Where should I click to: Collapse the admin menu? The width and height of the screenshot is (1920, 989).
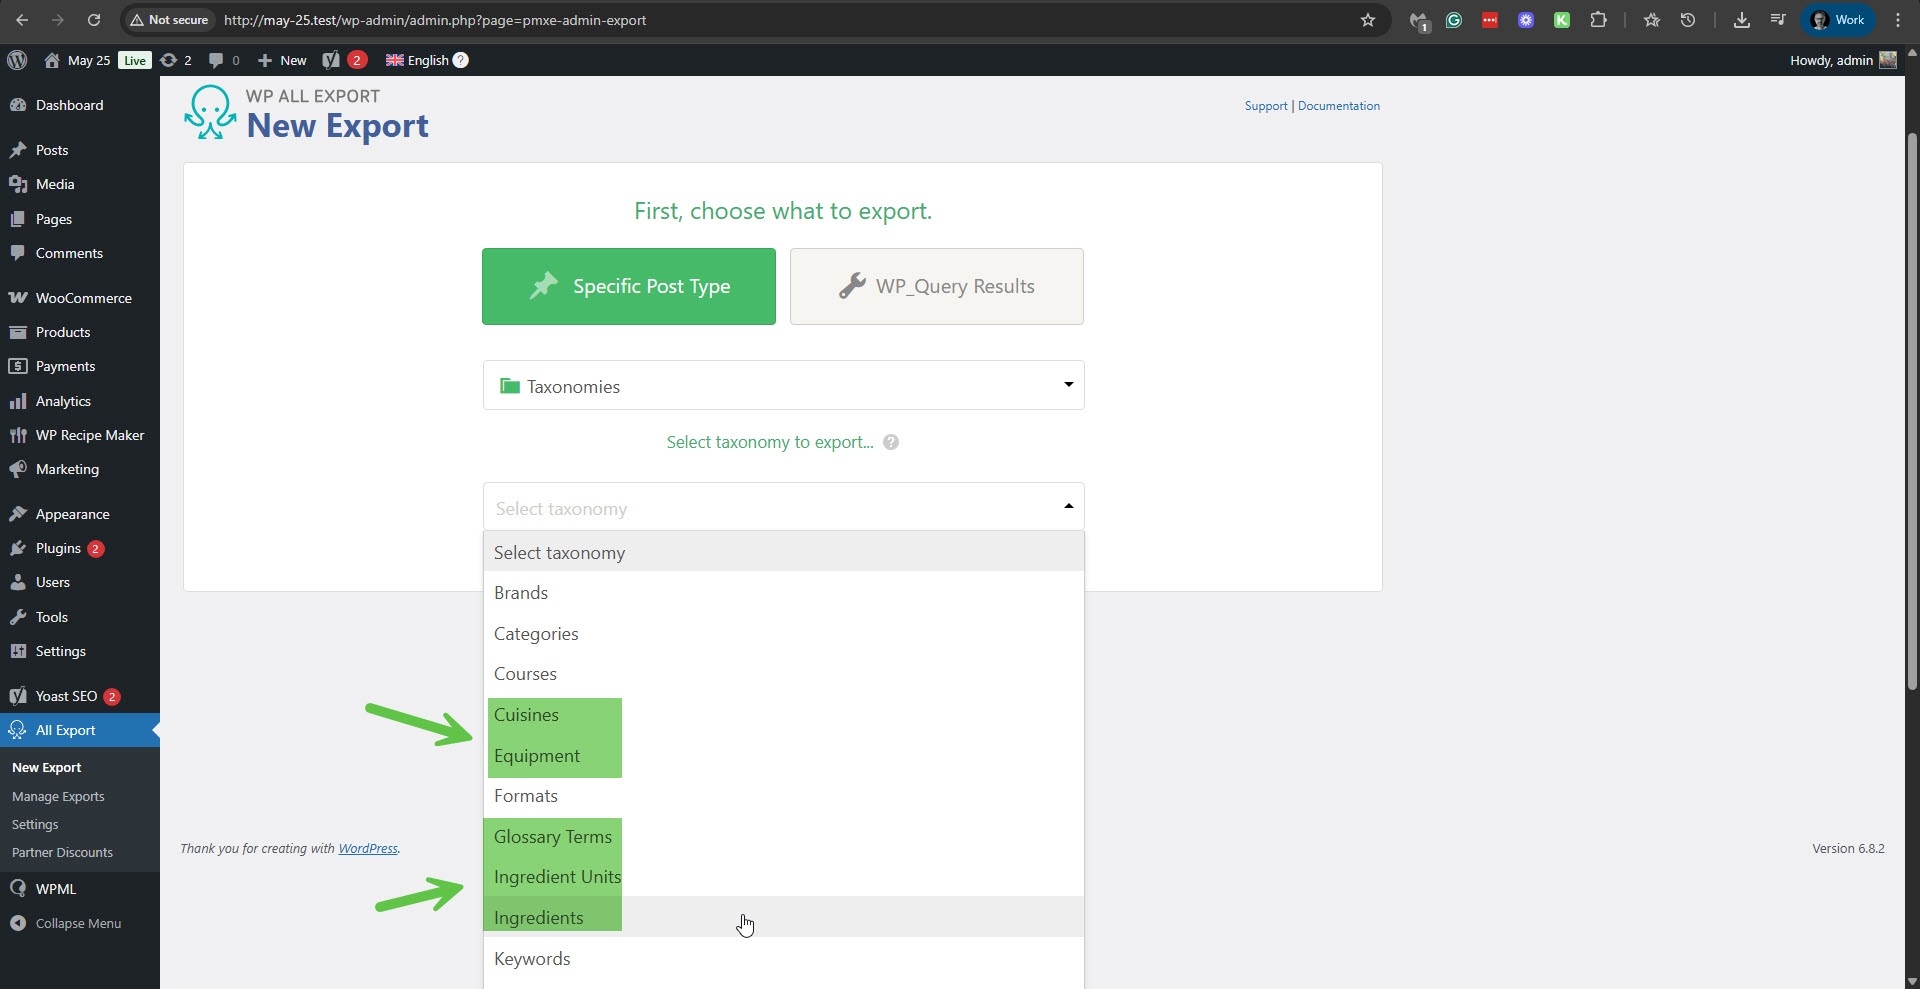[x=80, y=923]
